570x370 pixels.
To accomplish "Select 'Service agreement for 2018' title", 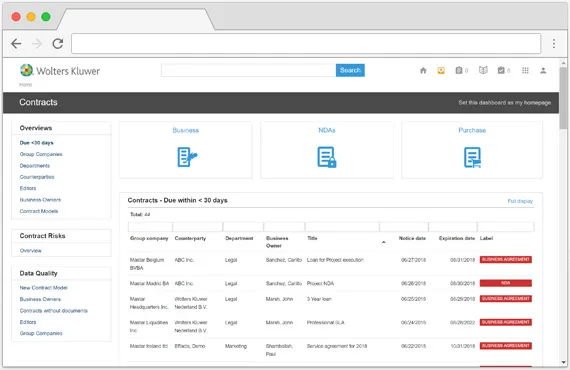I will (x=337, y=346).
